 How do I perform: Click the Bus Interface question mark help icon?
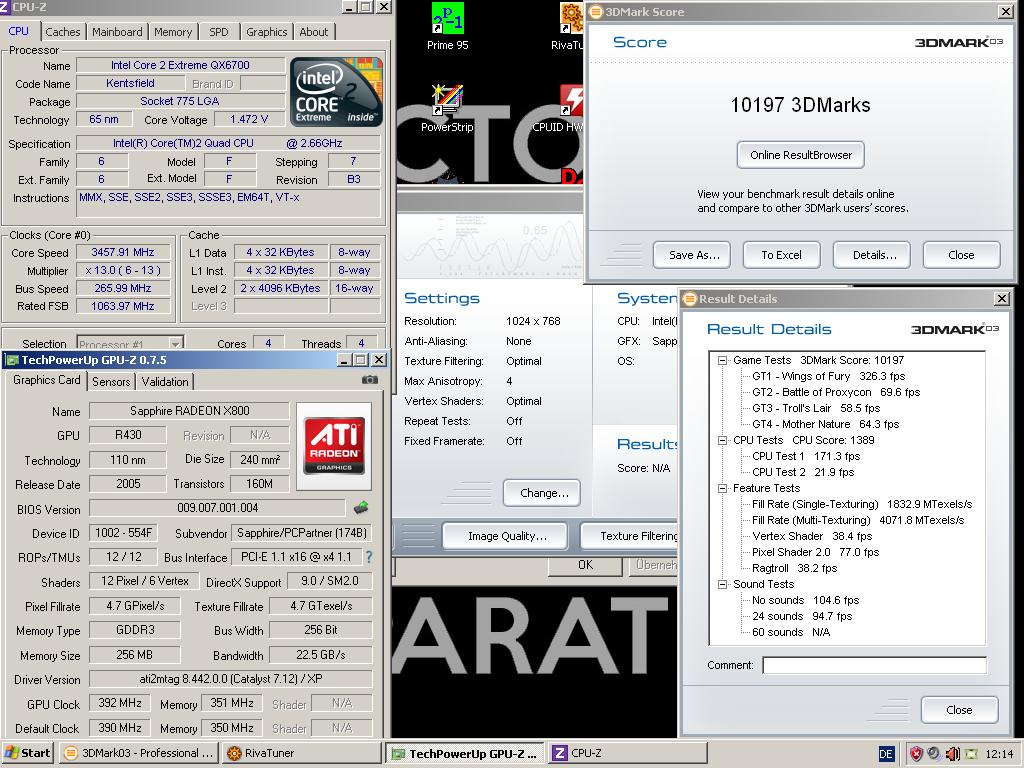click(369, 557)
